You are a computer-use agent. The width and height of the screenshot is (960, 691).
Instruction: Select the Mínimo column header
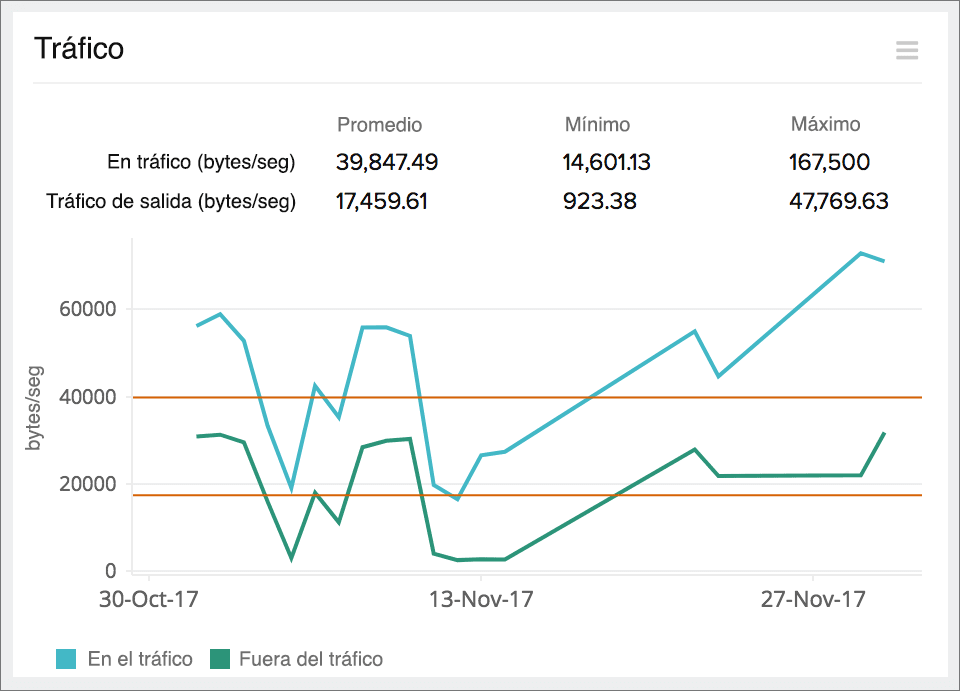point(598,124)
